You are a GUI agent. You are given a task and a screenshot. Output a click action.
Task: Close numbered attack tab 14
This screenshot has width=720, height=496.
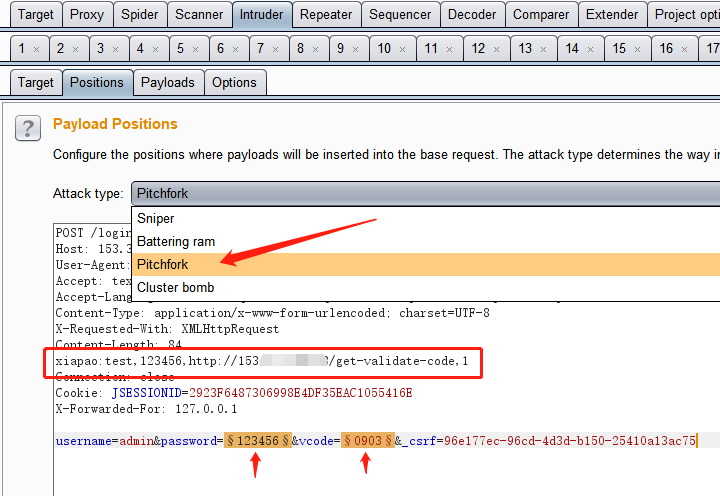click(x=588, y=49)
